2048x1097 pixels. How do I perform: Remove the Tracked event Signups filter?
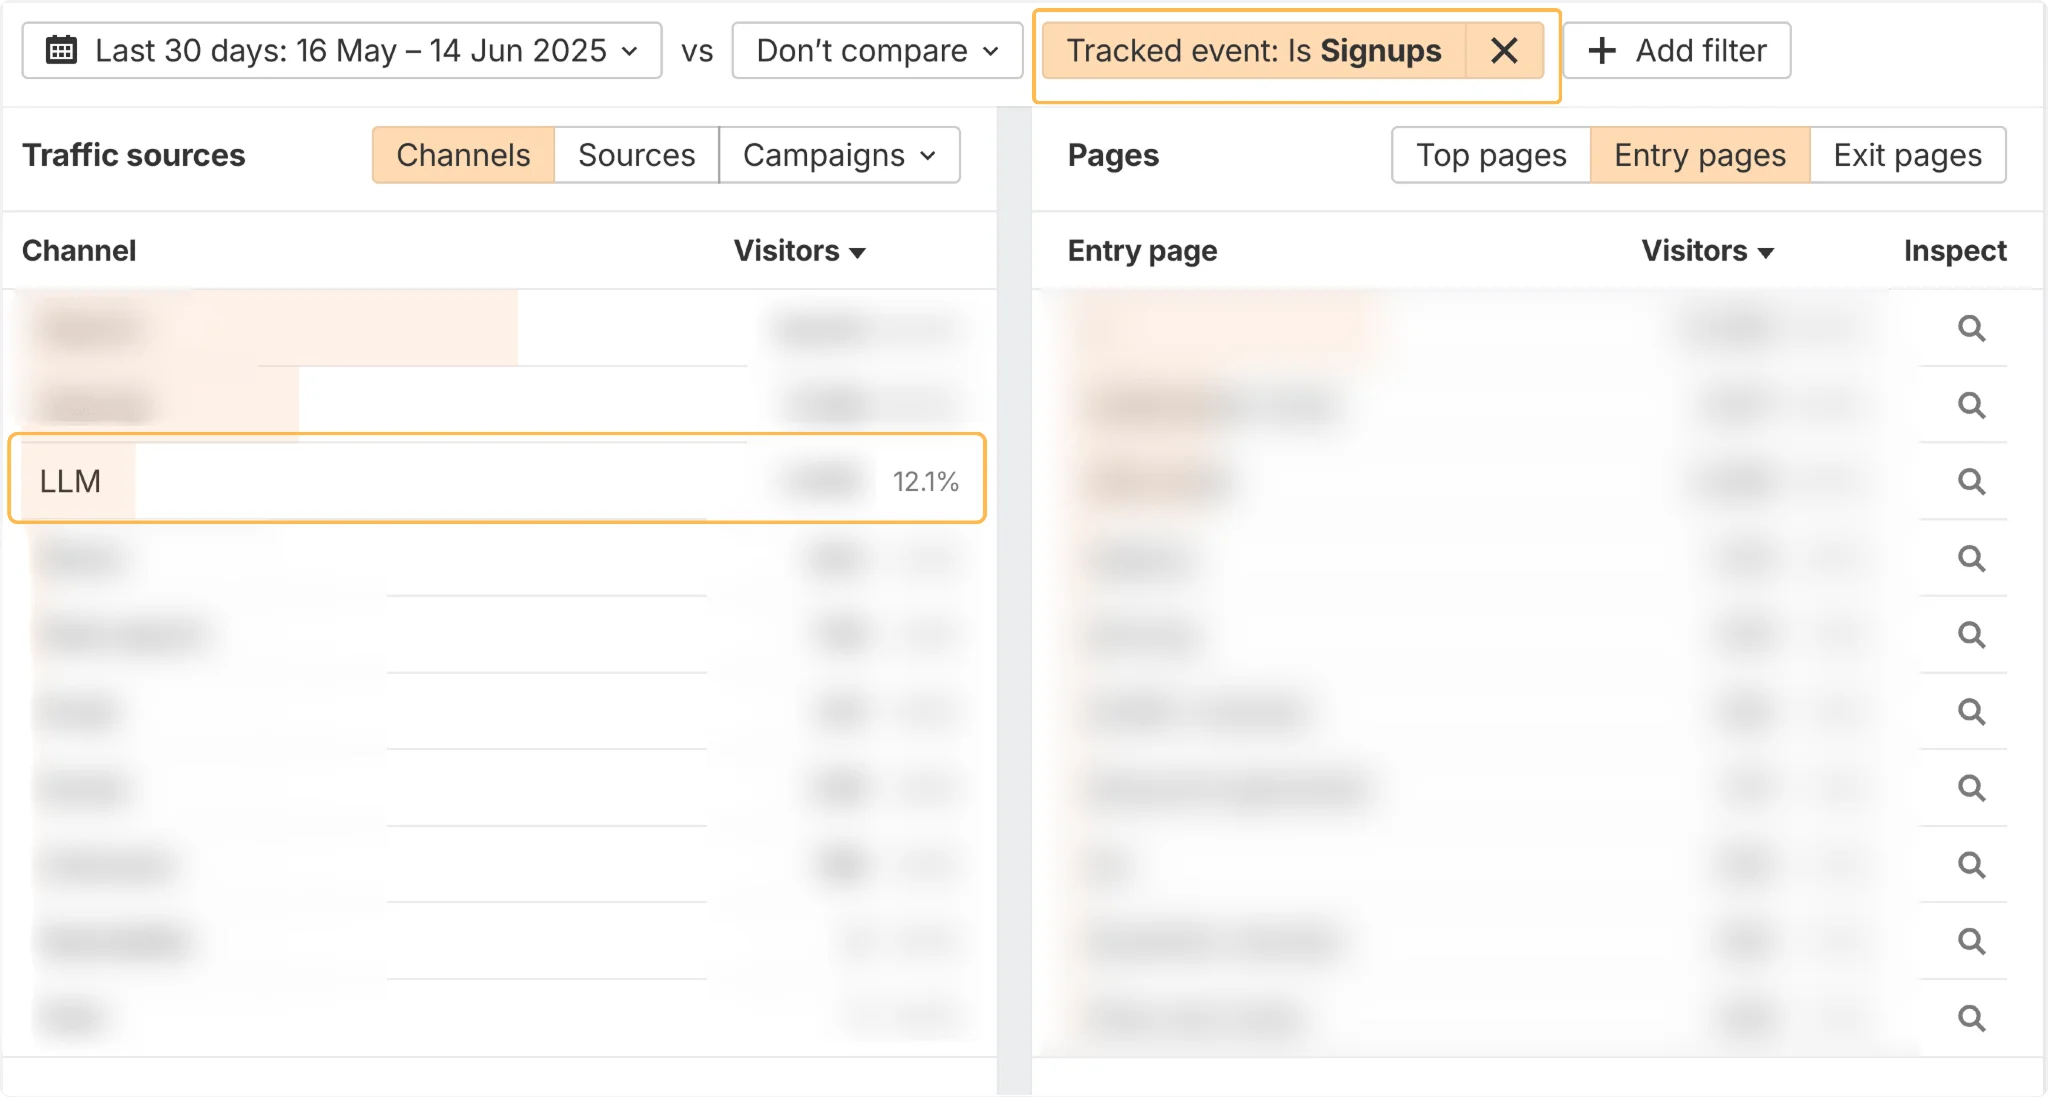pos(1504,50)
